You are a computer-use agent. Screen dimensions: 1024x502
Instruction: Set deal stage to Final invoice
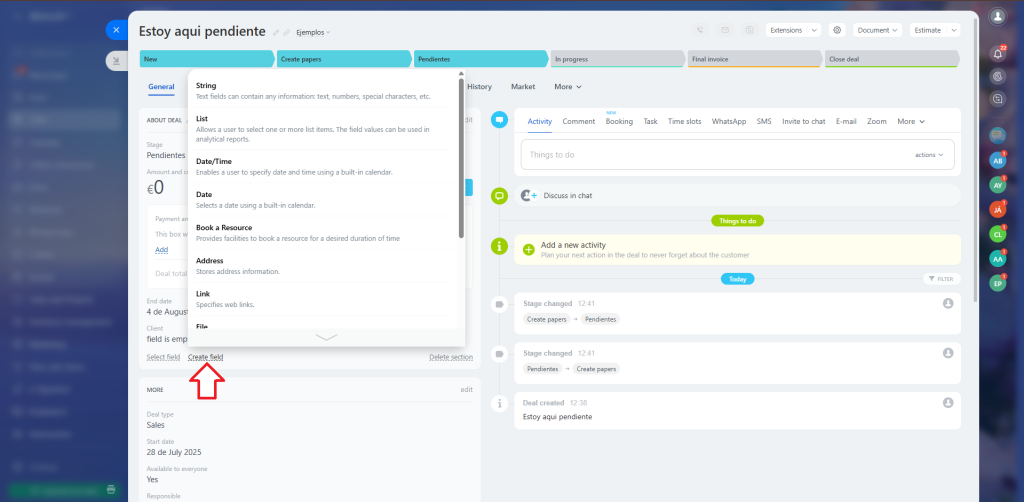coord(752,59)
